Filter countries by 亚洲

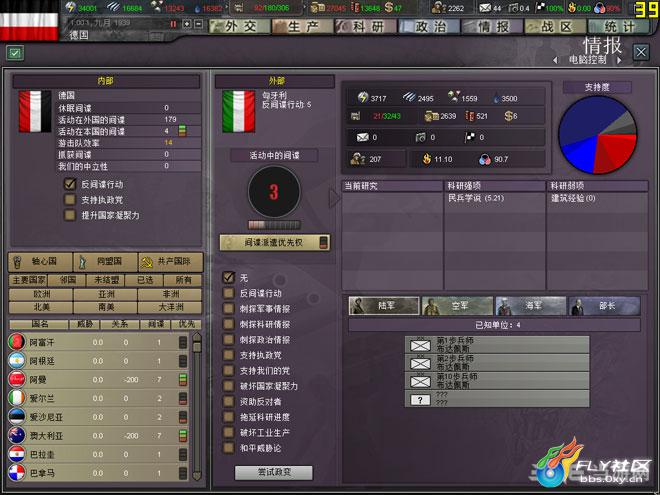tap(106, 294)
